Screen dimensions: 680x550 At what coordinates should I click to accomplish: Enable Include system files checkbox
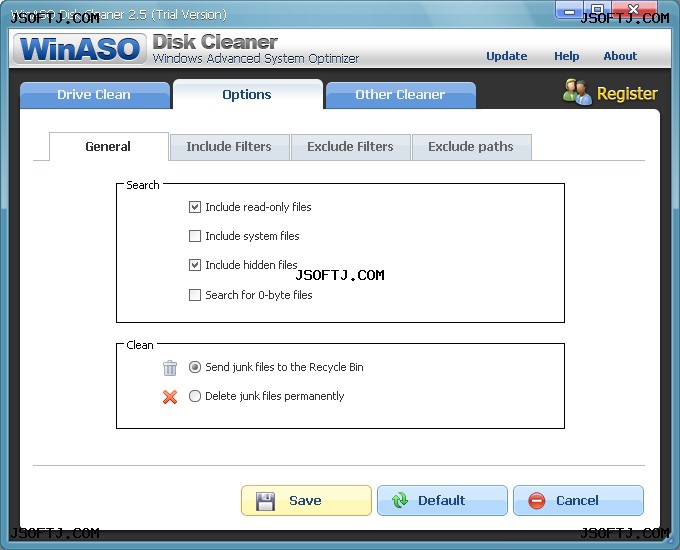point(195,236)
